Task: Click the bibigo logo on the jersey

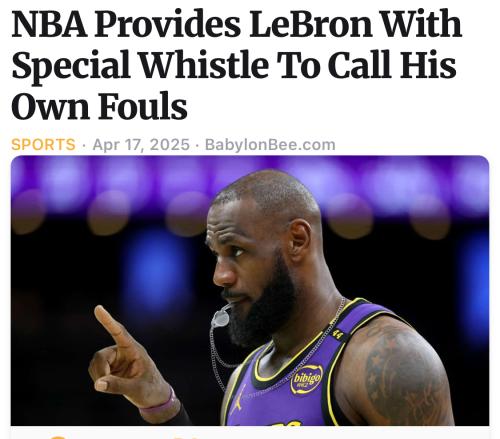Action: [x=306, y=380]
